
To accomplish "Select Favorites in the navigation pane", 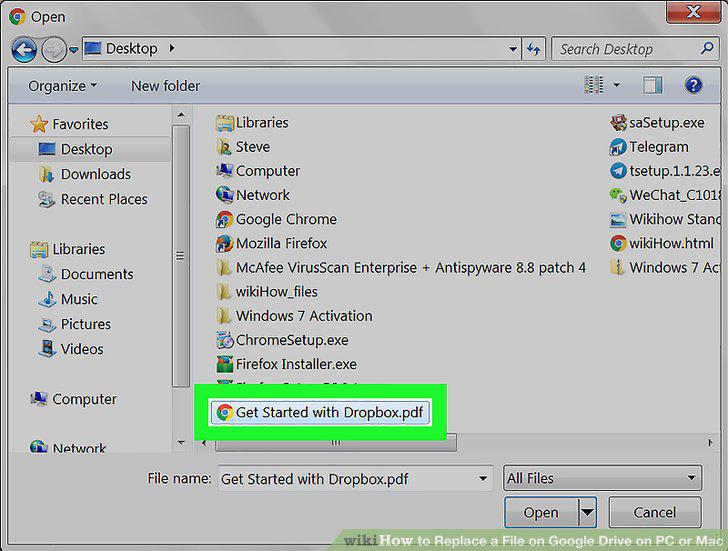I will click(x=69, y=124).
